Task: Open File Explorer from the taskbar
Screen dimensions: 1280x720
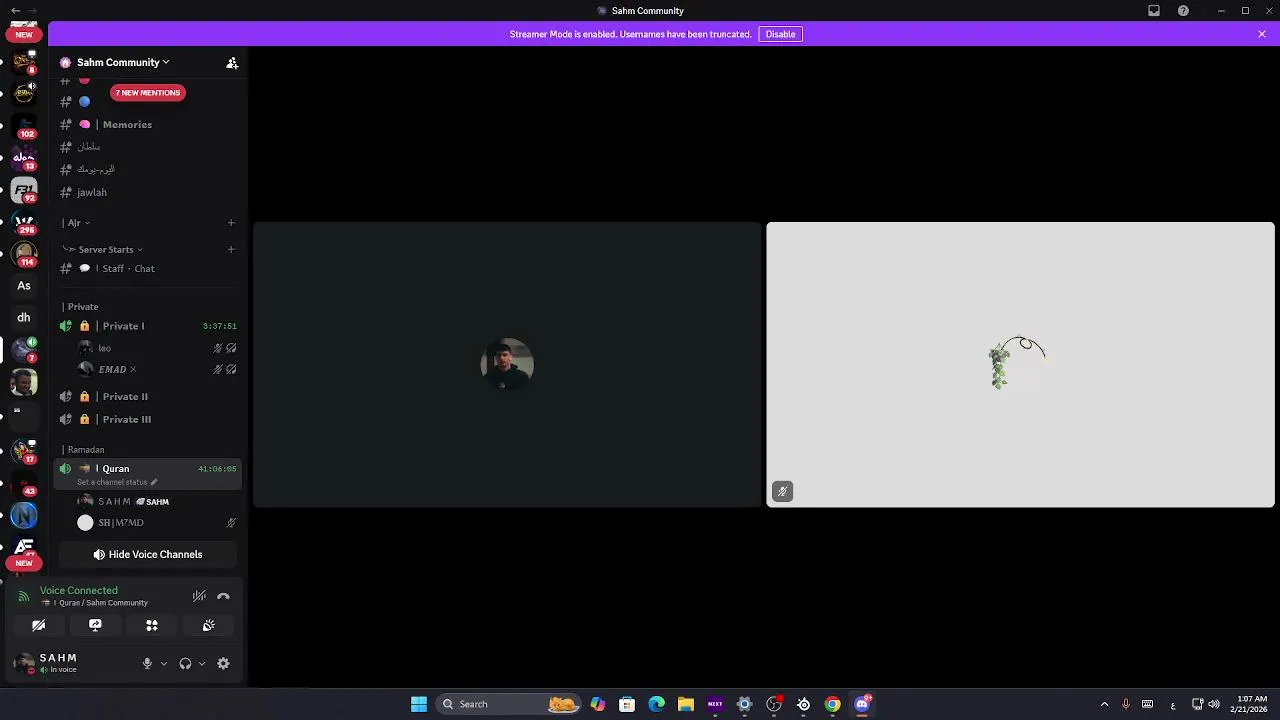Action: click(686, 704)
